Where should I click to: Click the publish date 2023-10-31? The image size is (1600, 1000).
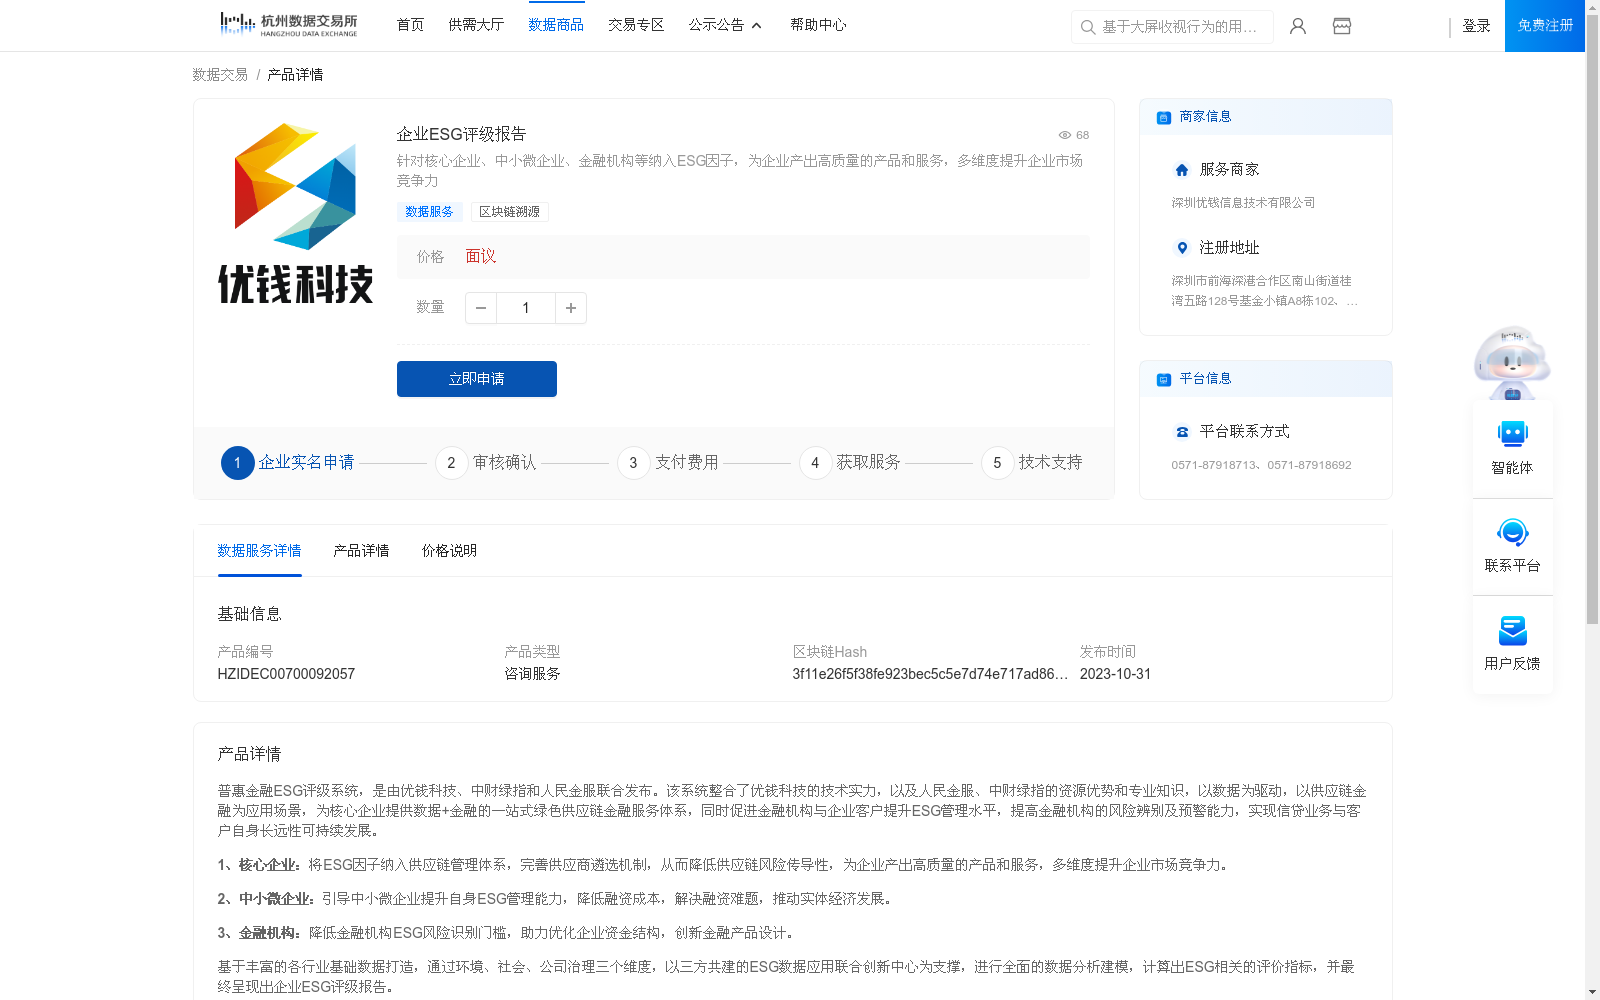click(x=1115, y=674)
